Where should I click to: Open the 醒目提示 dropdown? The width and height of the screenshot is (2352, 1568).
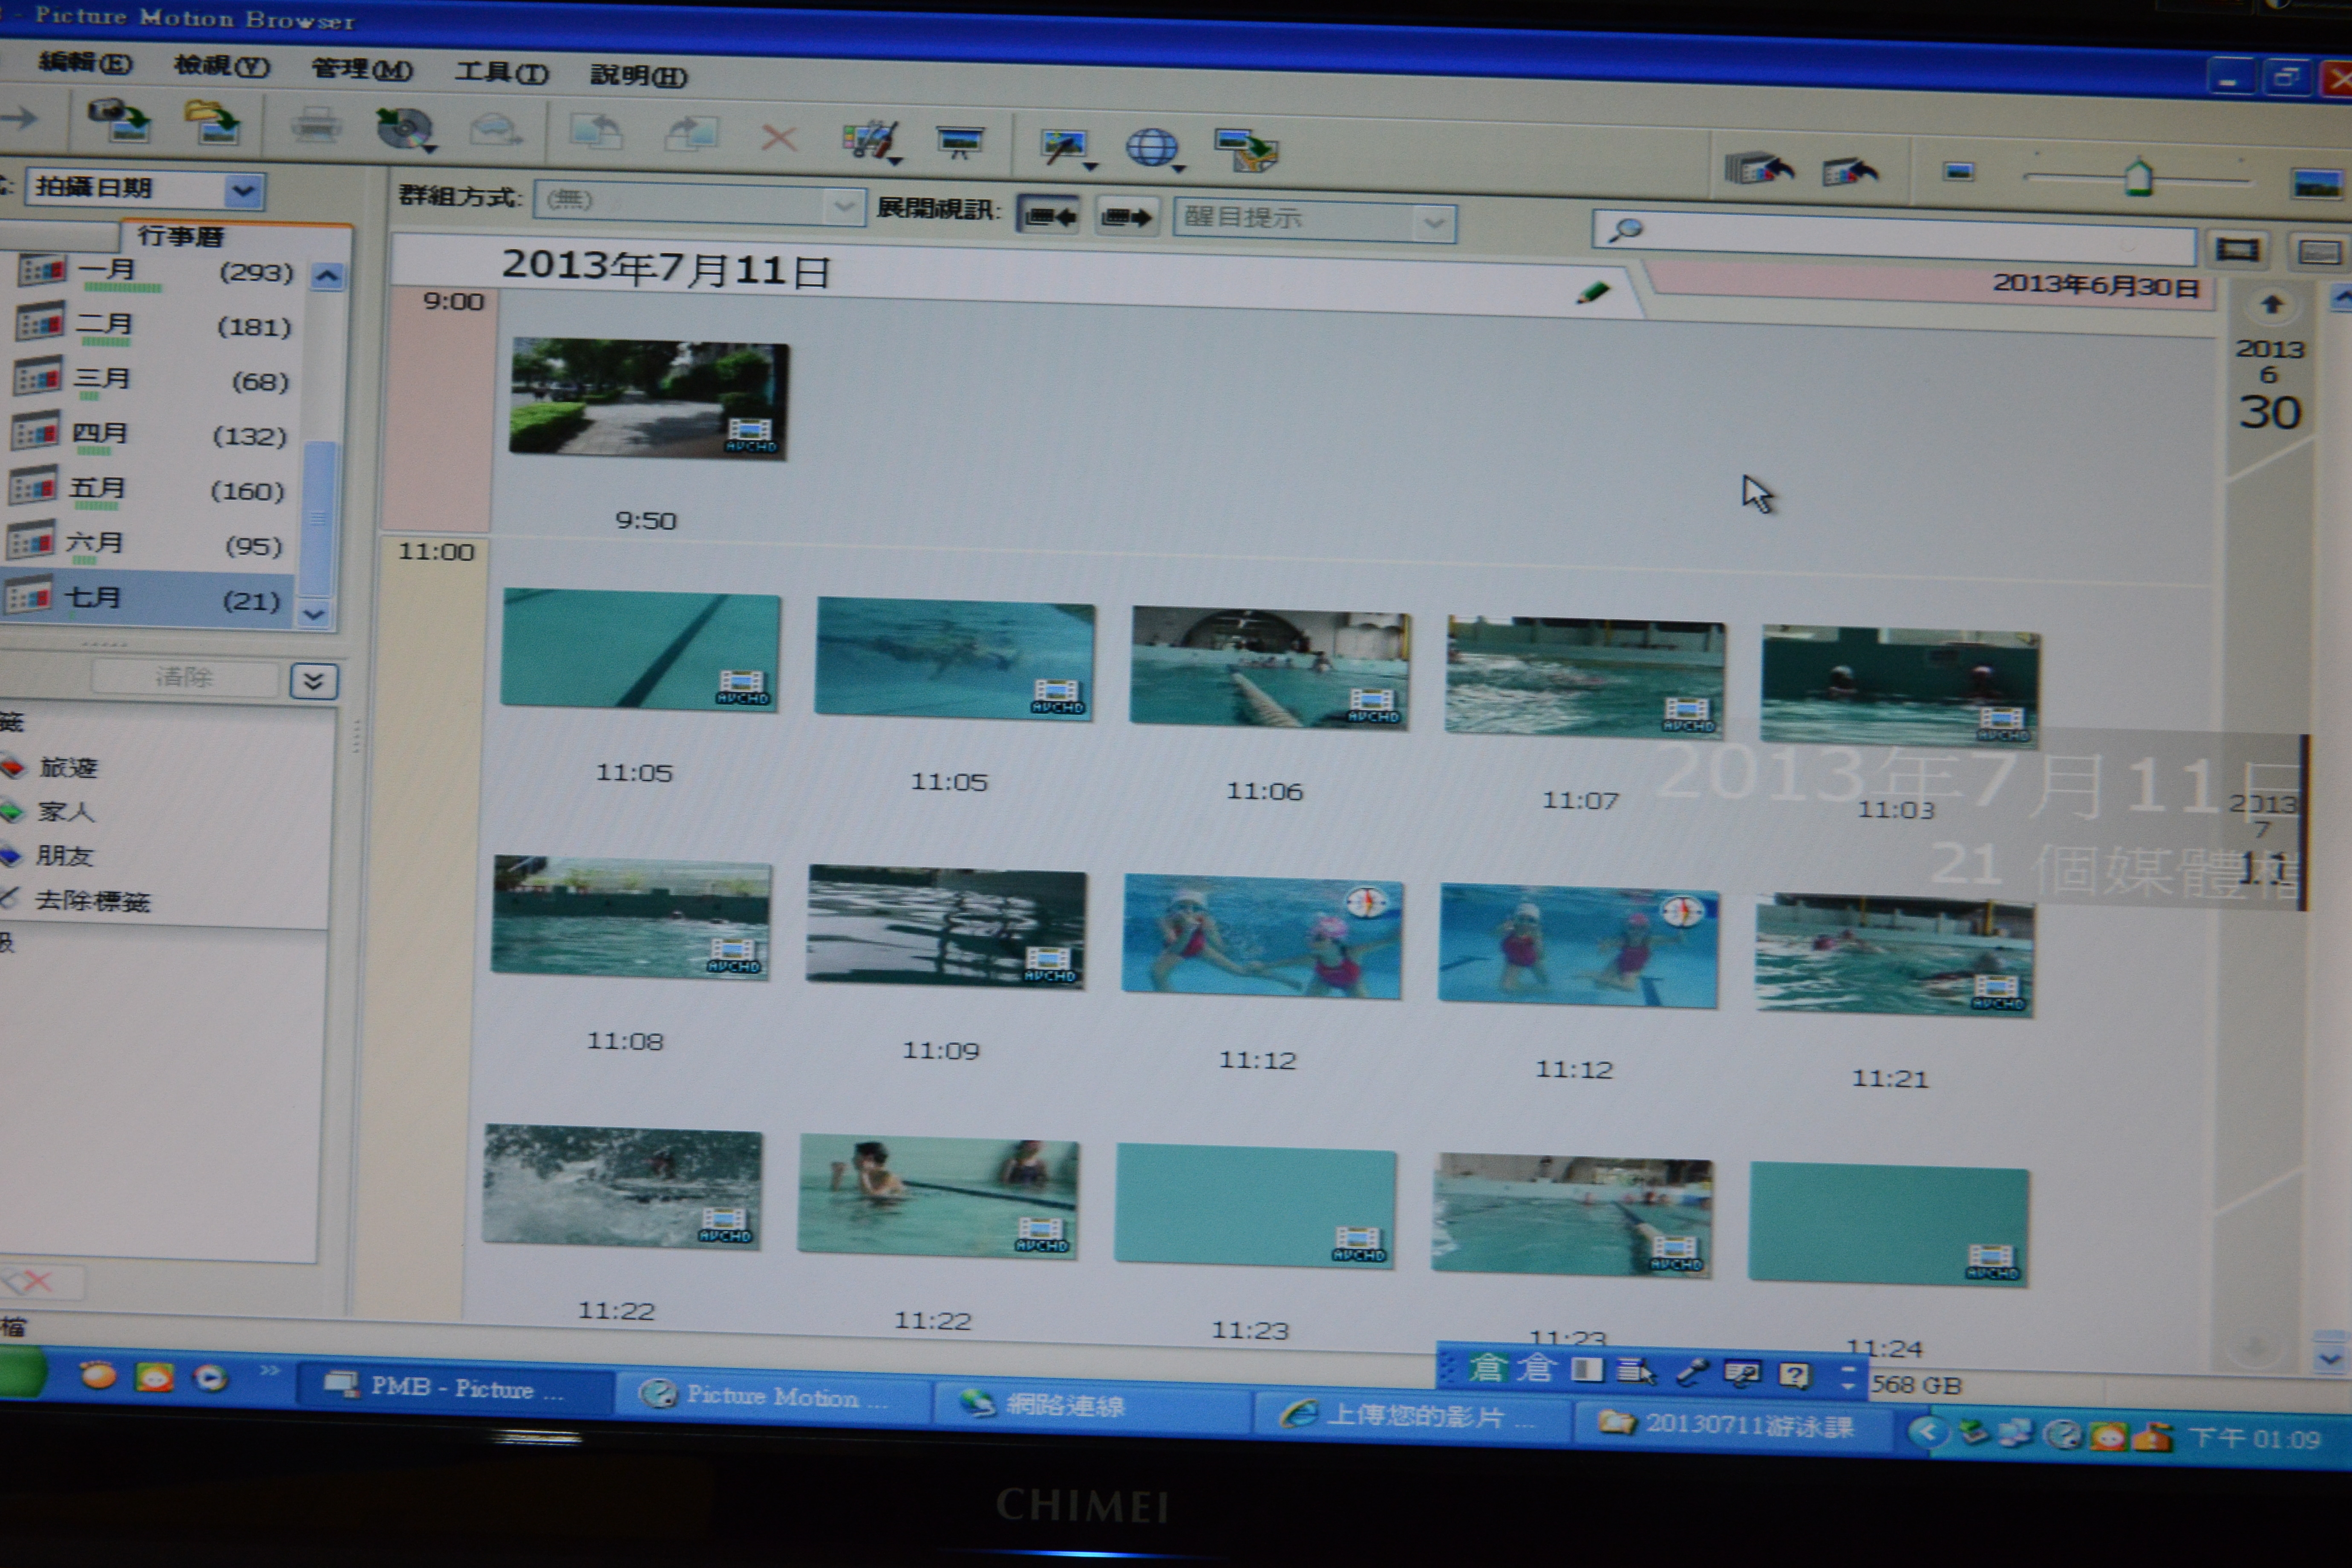tap(1315, 219)
